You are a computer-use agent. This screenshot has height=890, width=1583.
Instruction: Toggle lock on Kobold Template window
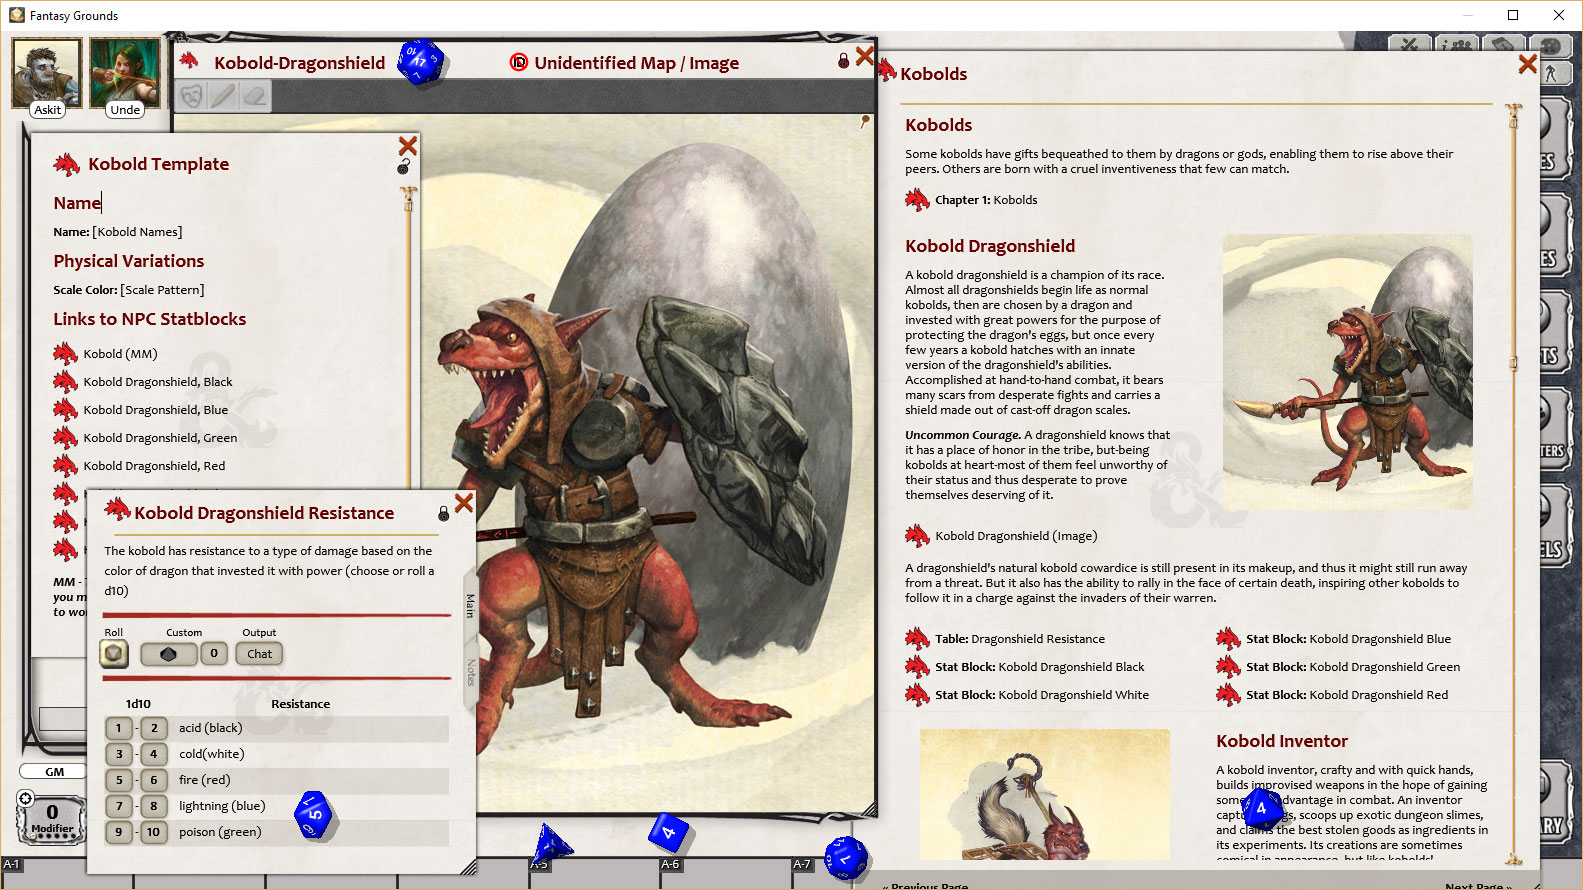[404, 167]
